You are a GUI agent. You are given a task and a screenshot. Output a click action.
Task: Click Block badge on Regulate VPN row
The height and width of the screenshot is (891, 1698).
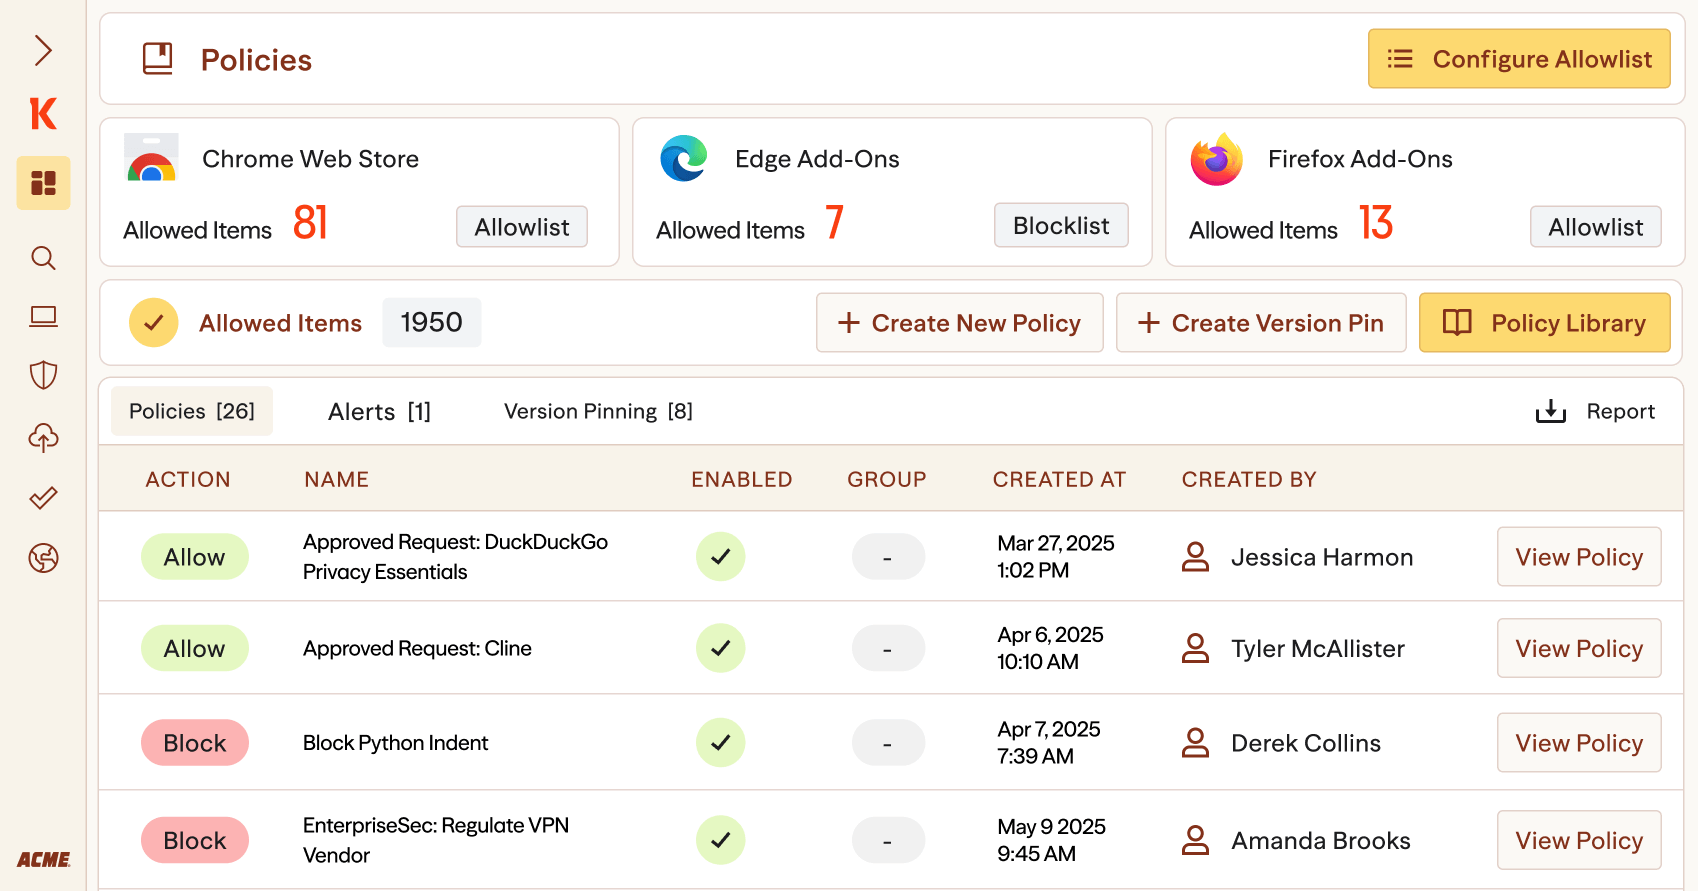pos(195,840)
